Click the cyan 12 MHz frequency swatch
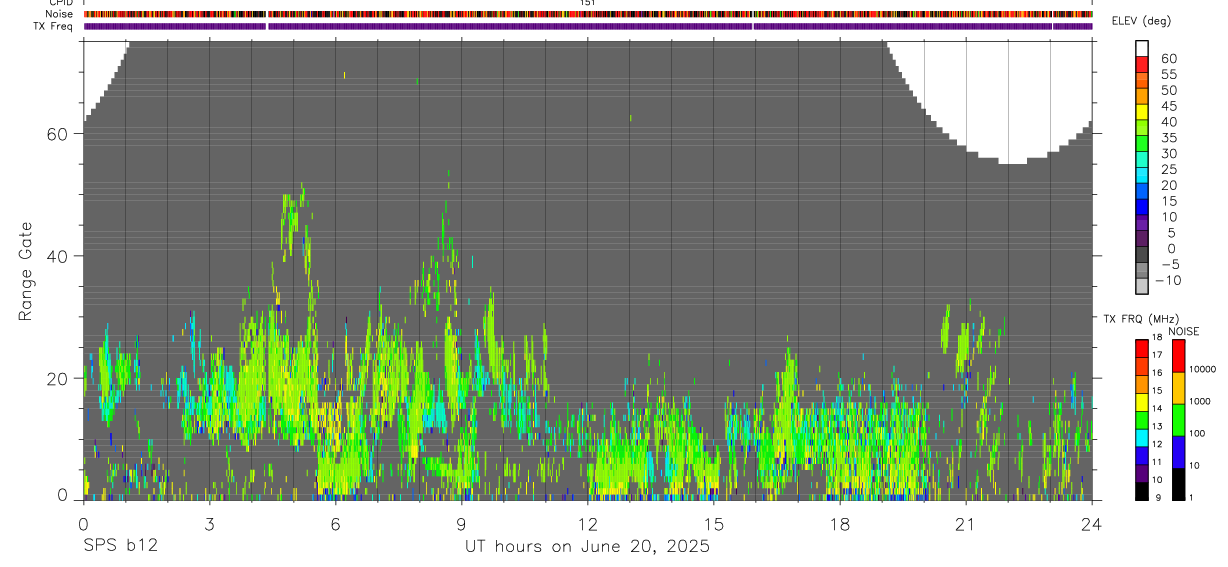The width and height of the screenshot is (1228, 567). click(x=1142, y=438)
